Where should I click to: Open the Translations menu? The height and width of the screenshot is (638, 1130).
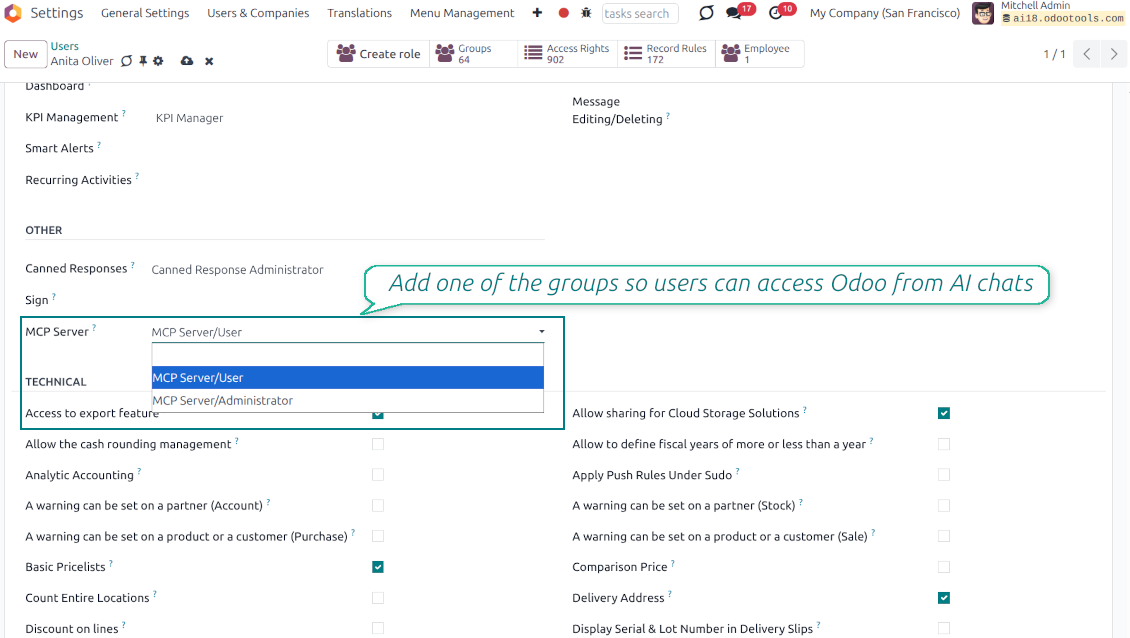(359, 13)
